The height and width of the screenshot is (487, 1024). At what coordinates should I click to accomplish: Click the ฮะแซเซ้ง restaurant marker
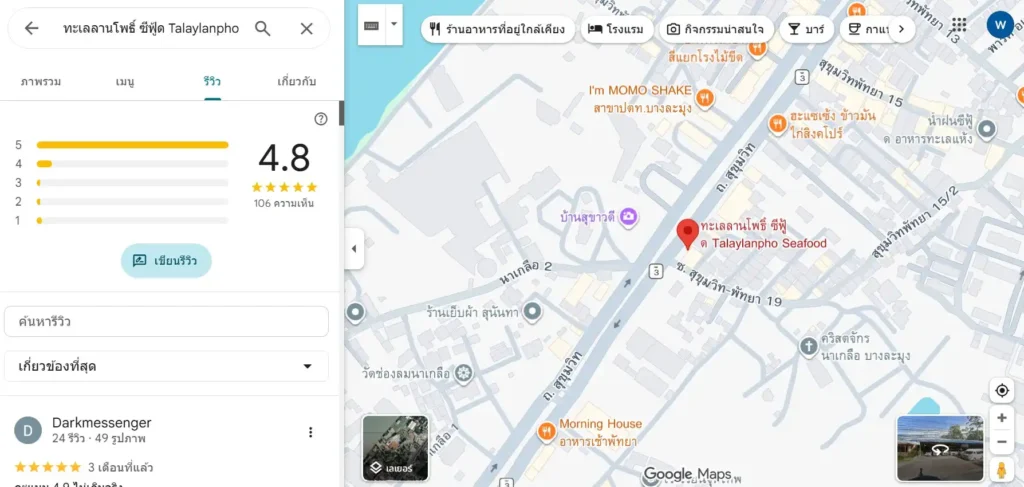point(777,123)
